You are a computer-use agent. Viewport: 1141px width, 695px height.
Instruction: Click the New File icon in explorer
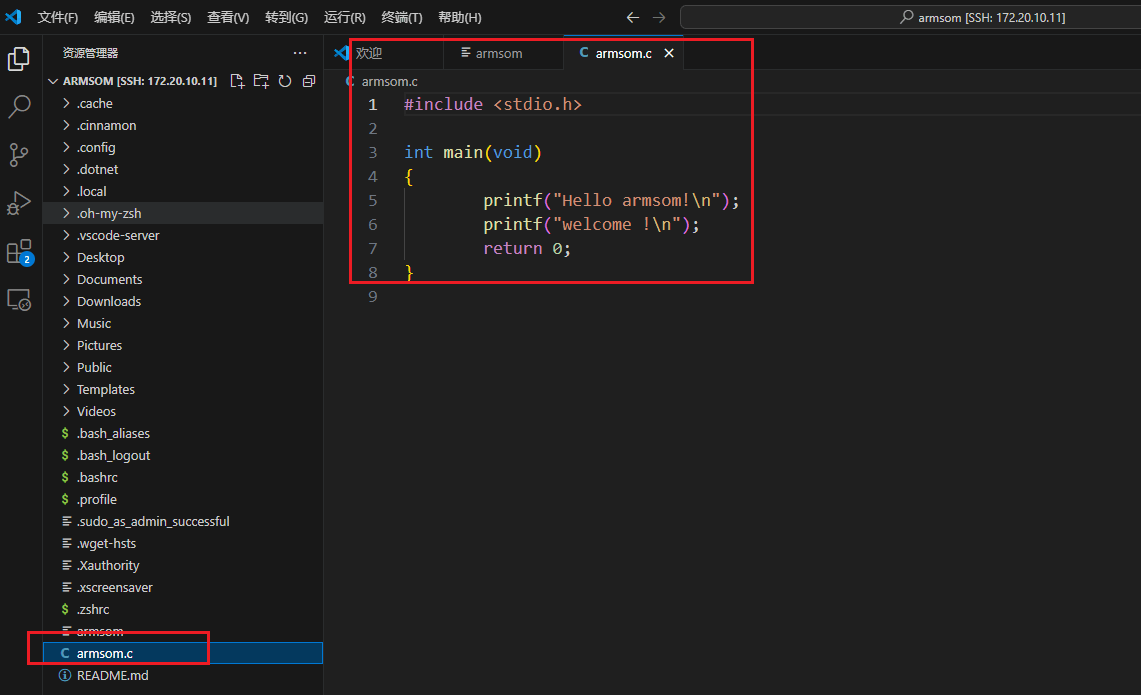237,81
